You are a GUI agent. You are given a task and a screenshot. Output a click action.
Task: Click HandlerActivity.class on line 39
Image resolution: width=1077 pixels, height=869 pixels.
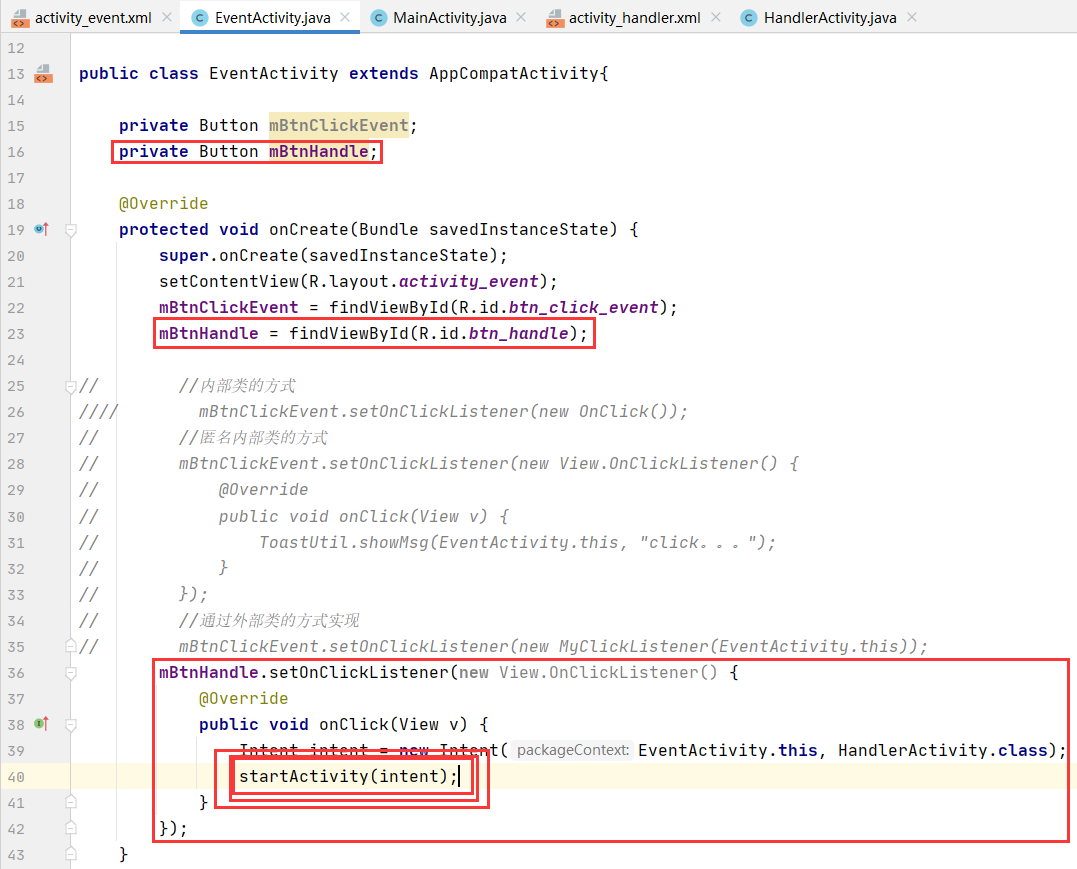click(x=942, y=750)
